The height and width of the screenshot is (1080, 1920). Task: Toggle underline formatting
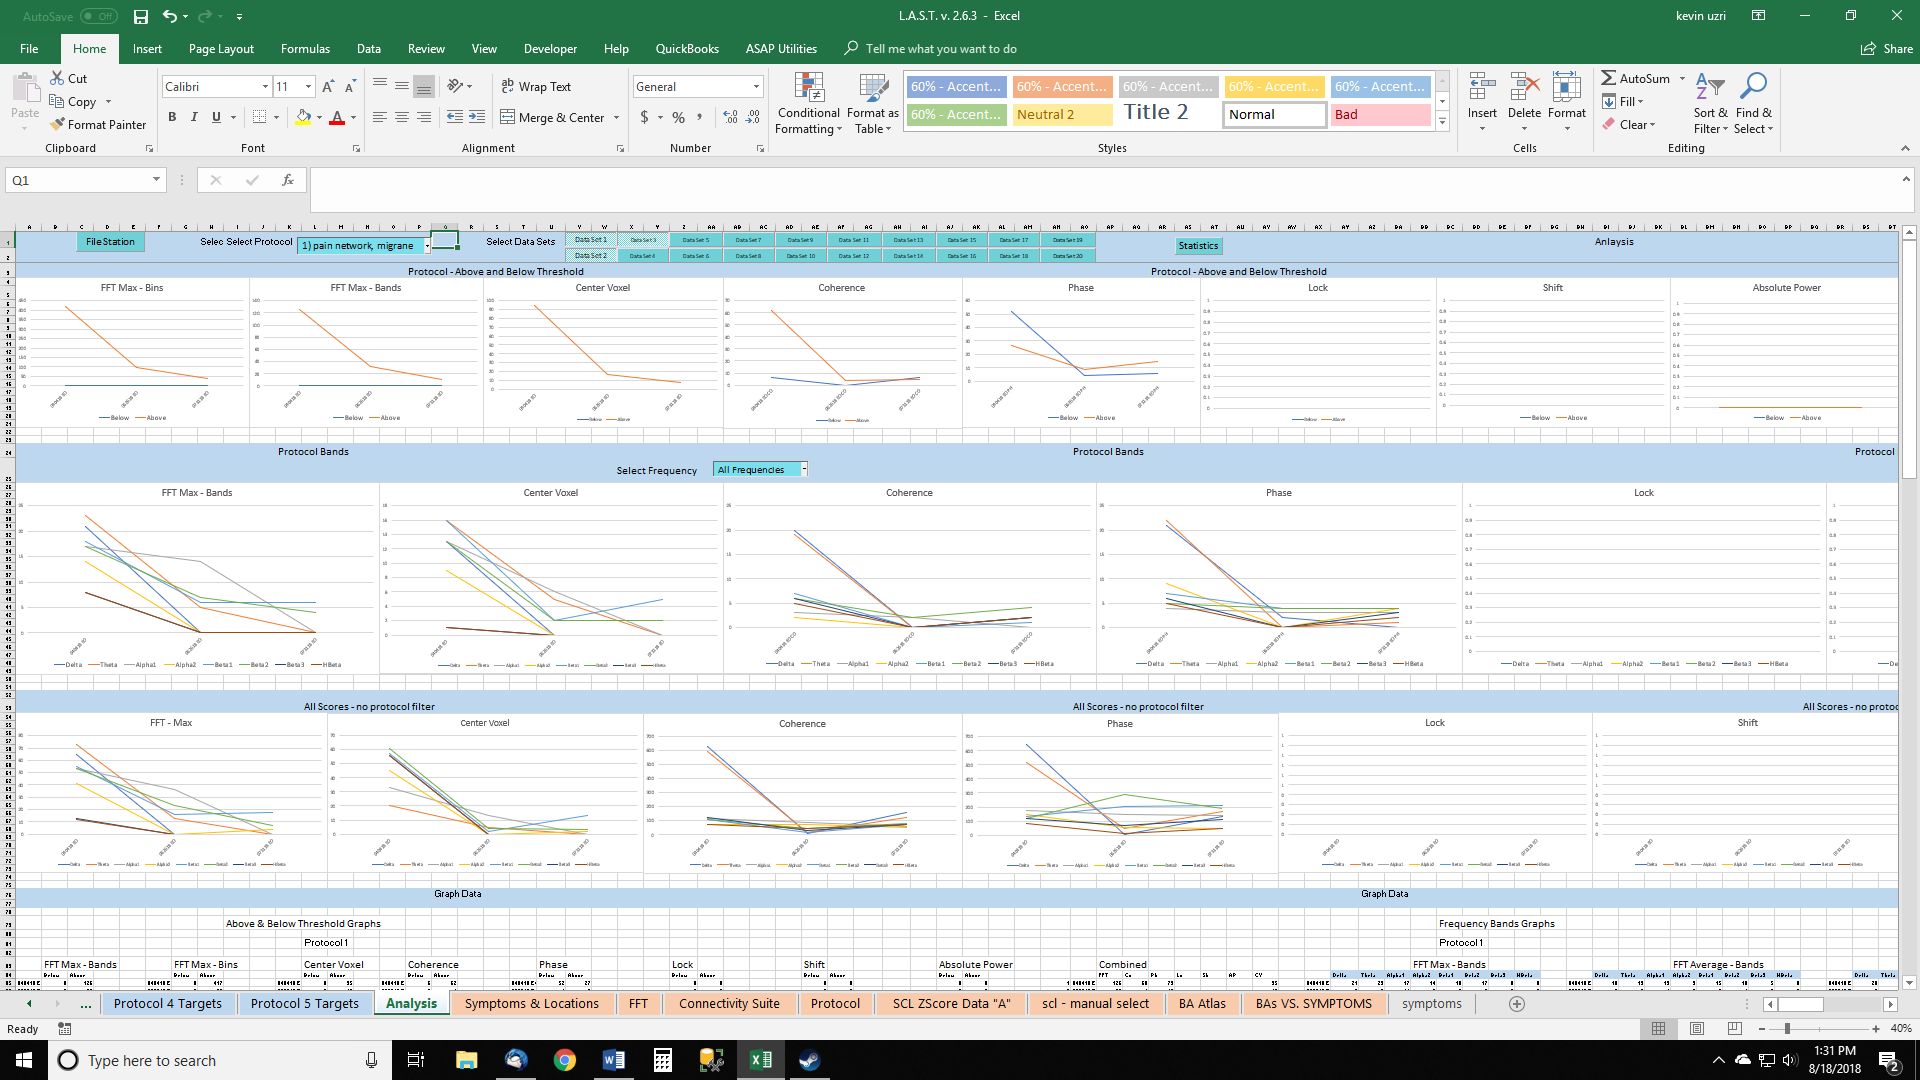pyautogui.click(x=216, y=117)
